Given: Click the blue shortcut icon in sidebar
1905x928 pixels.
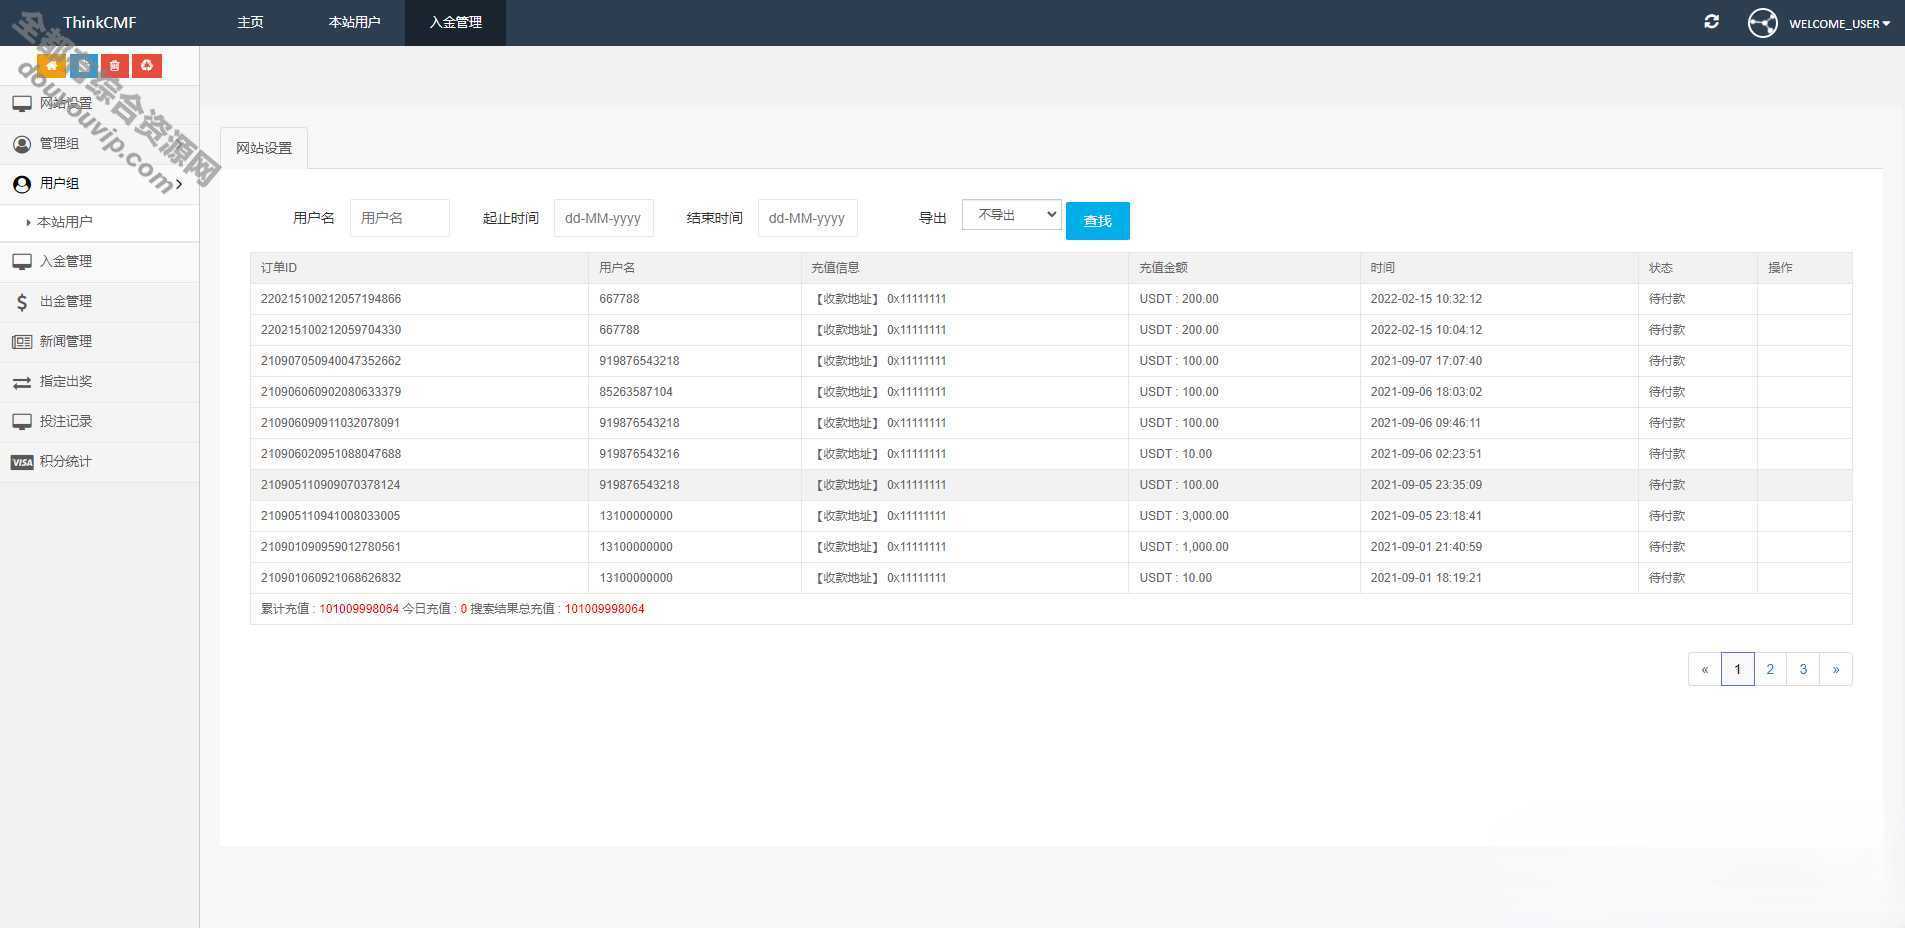Looking at the screenshot, I should pyautogui.click(x=84, y=66).
